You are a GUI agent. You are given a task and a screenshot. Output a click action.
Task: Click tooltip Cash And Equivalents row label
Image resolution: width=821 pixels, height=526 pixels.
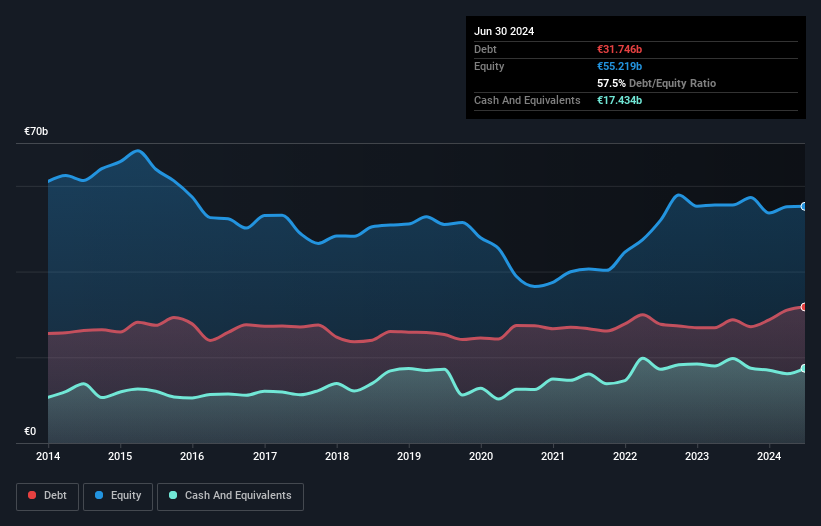coord(527,100)
